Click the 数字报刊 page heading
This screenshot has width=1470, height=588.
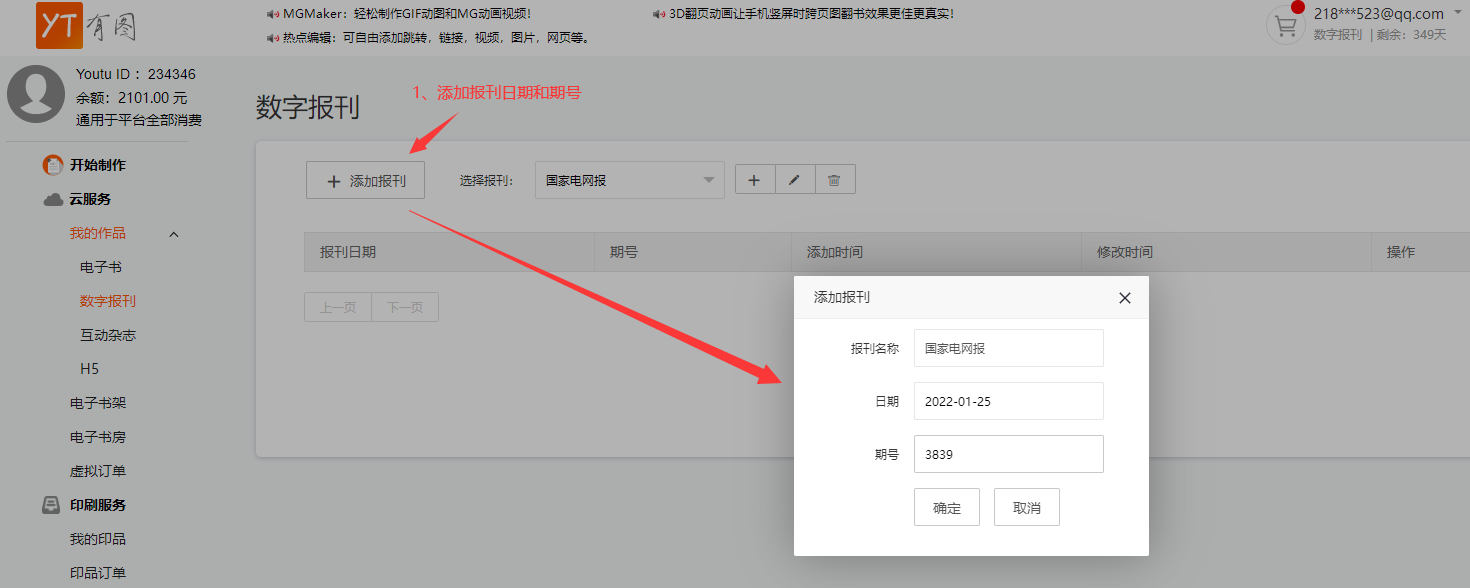(308, 107)
